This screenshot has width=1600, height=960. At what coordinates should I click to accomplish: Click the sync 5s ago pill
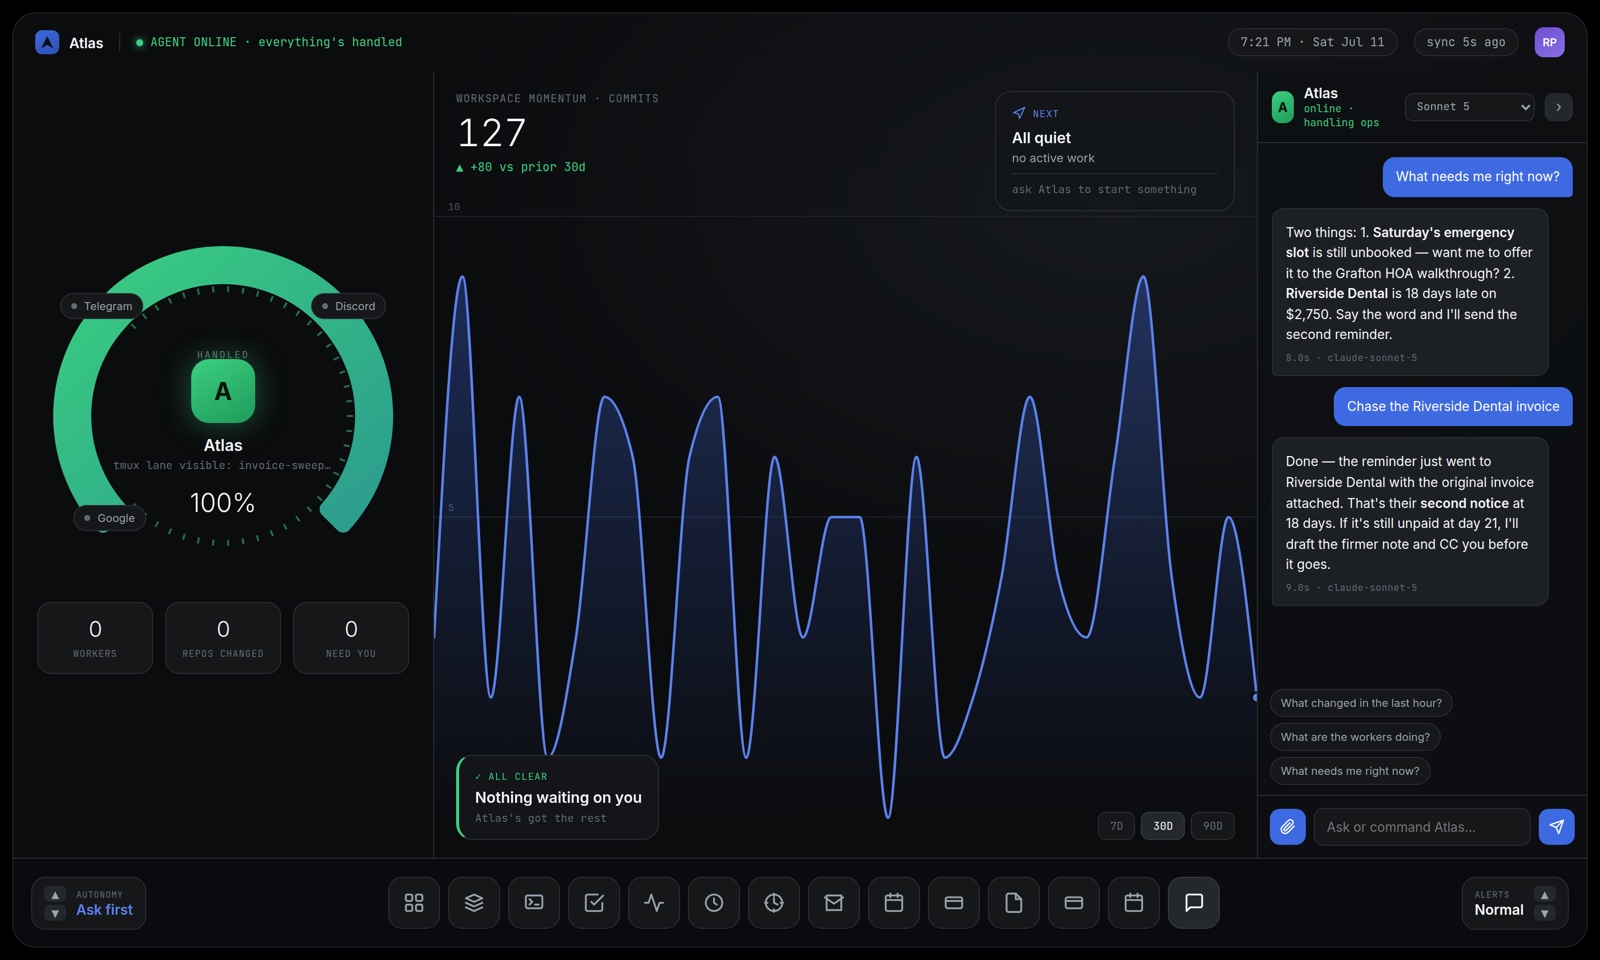pos(1466,42)
